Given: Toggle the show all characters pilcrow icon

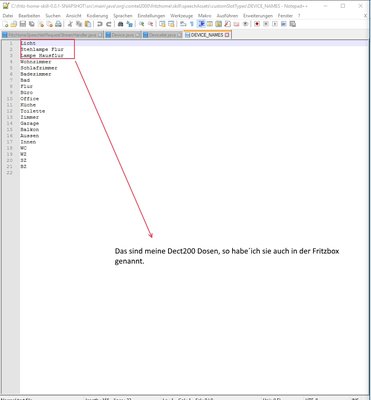Looking at the screenshot, I should (x=192, y=24).
